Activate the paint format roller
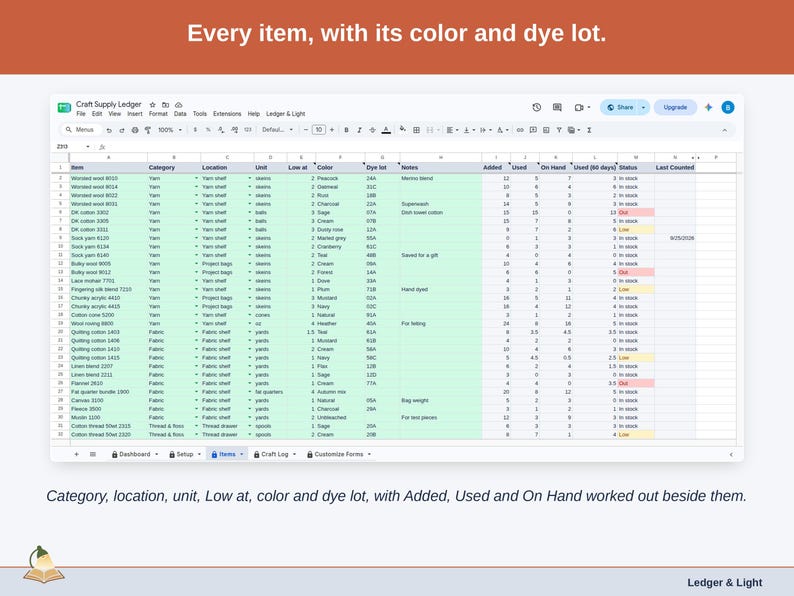This screenshot has width=794, height=596. [x=148, y=130]
